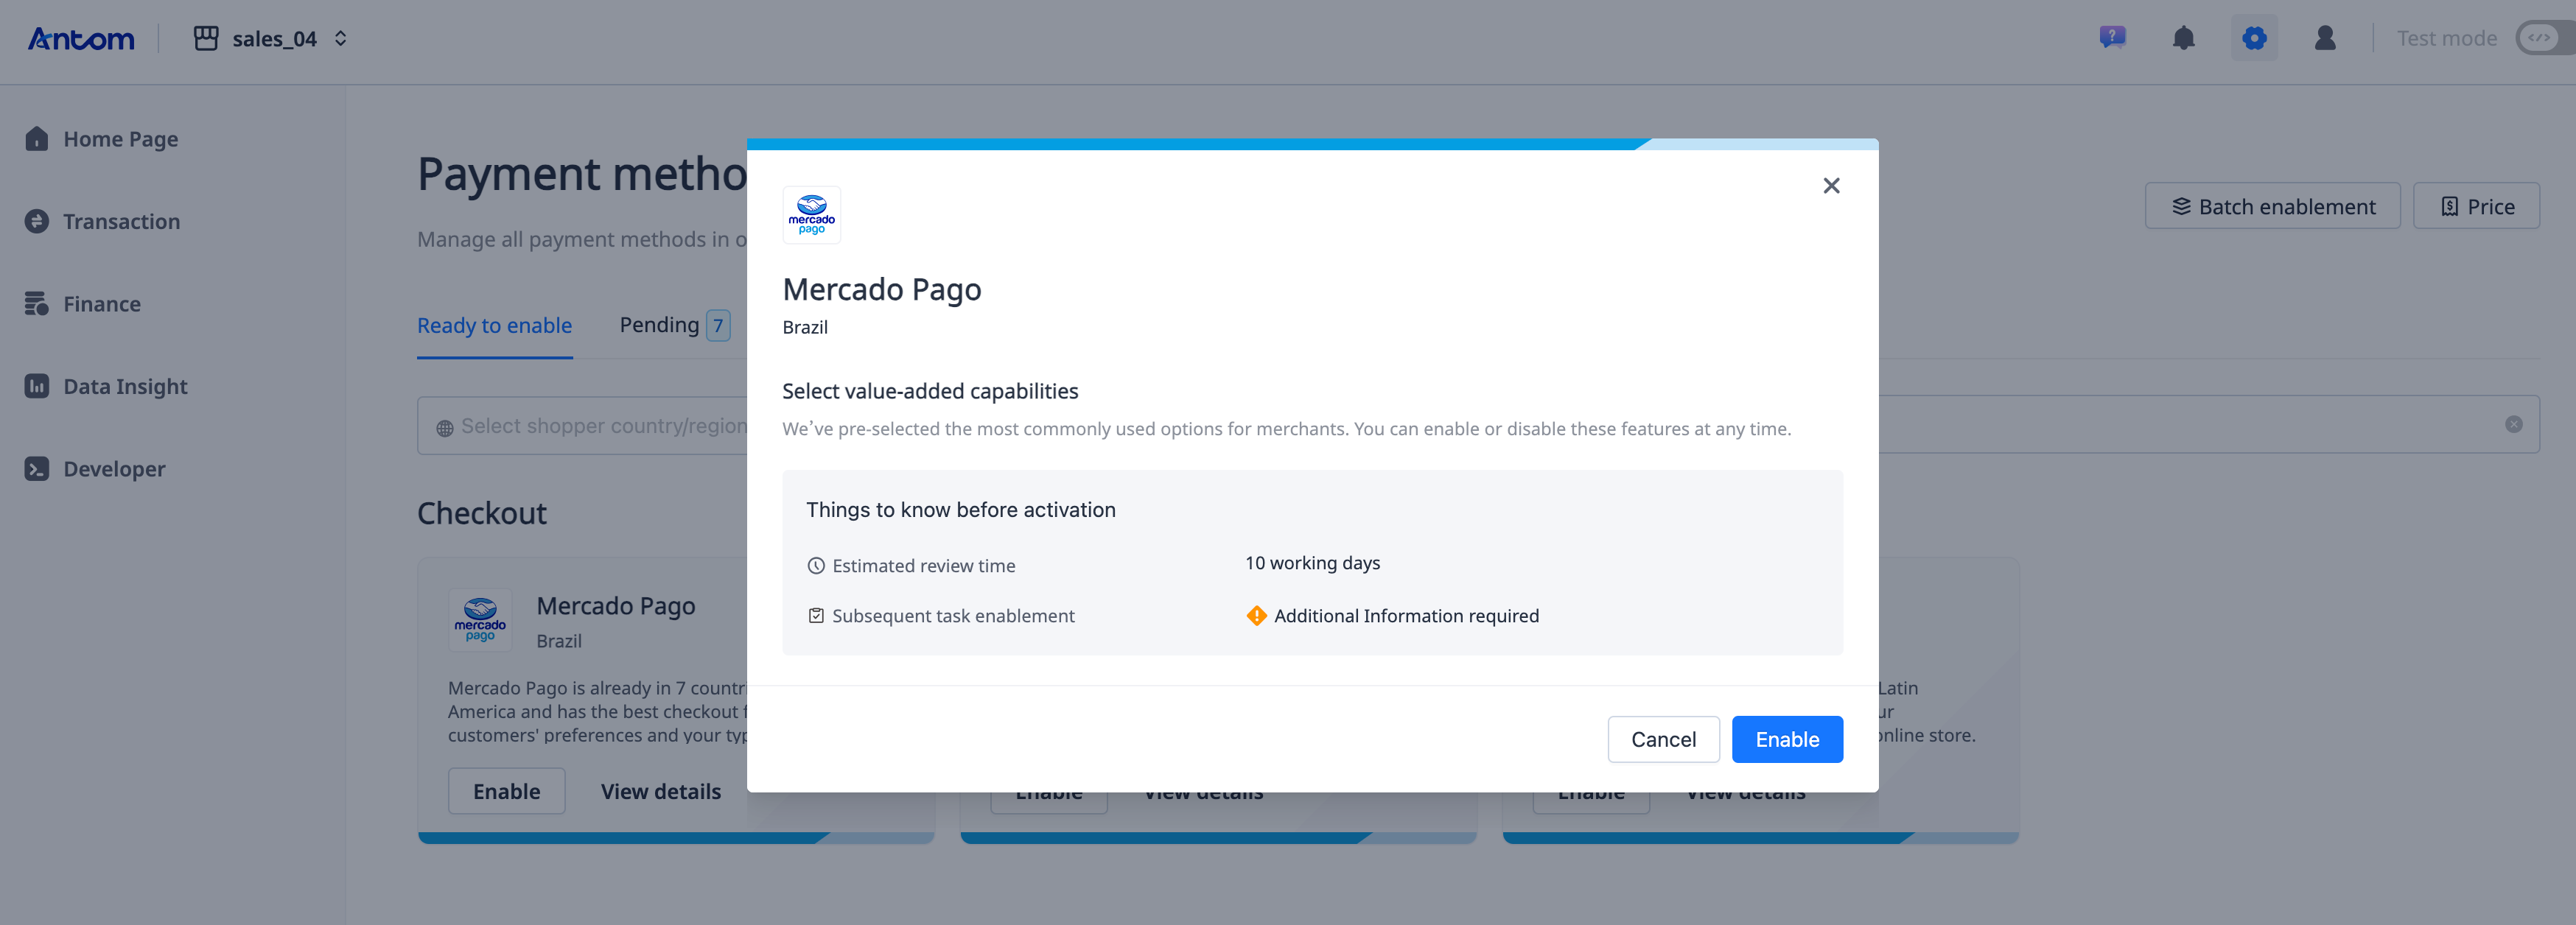Image resolution: width=2576 pixels, height=925 pixels.
Task: Select the Ready to enable tab
Action: point(494,326)
